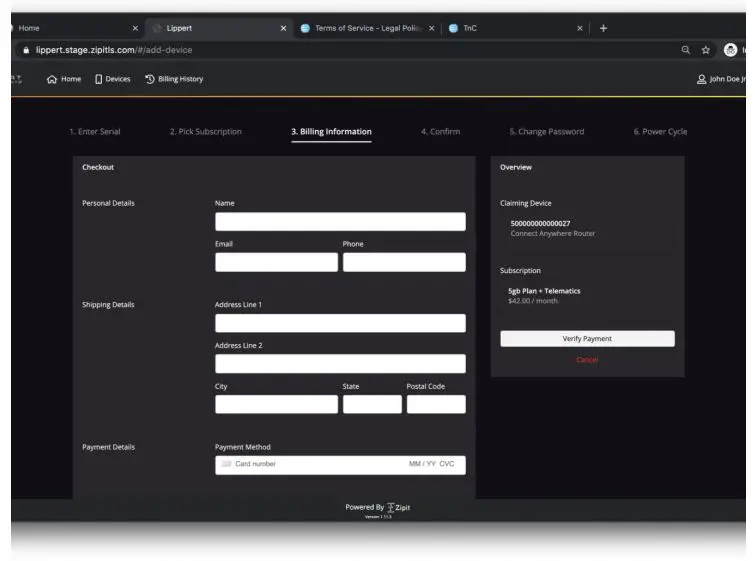Click the red Cancel link

587,360
